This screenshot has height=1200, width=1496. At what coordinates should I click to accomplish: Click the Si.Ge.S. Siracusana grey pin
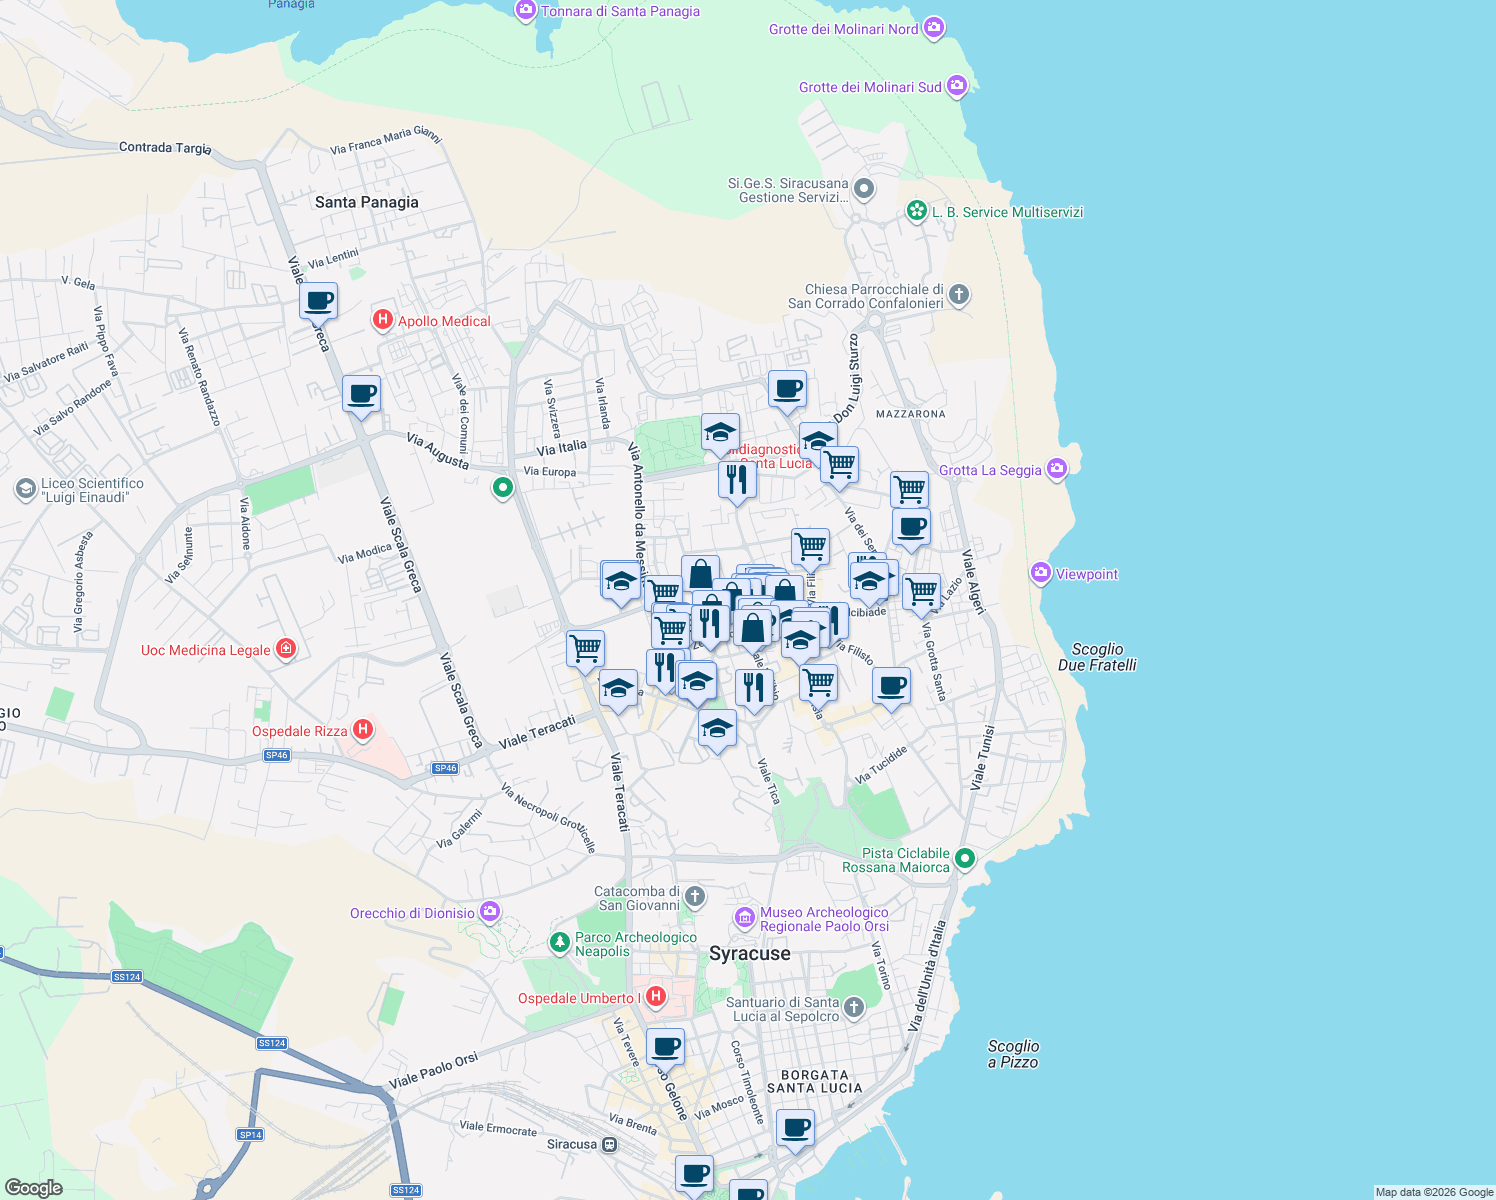pos(864,189)
